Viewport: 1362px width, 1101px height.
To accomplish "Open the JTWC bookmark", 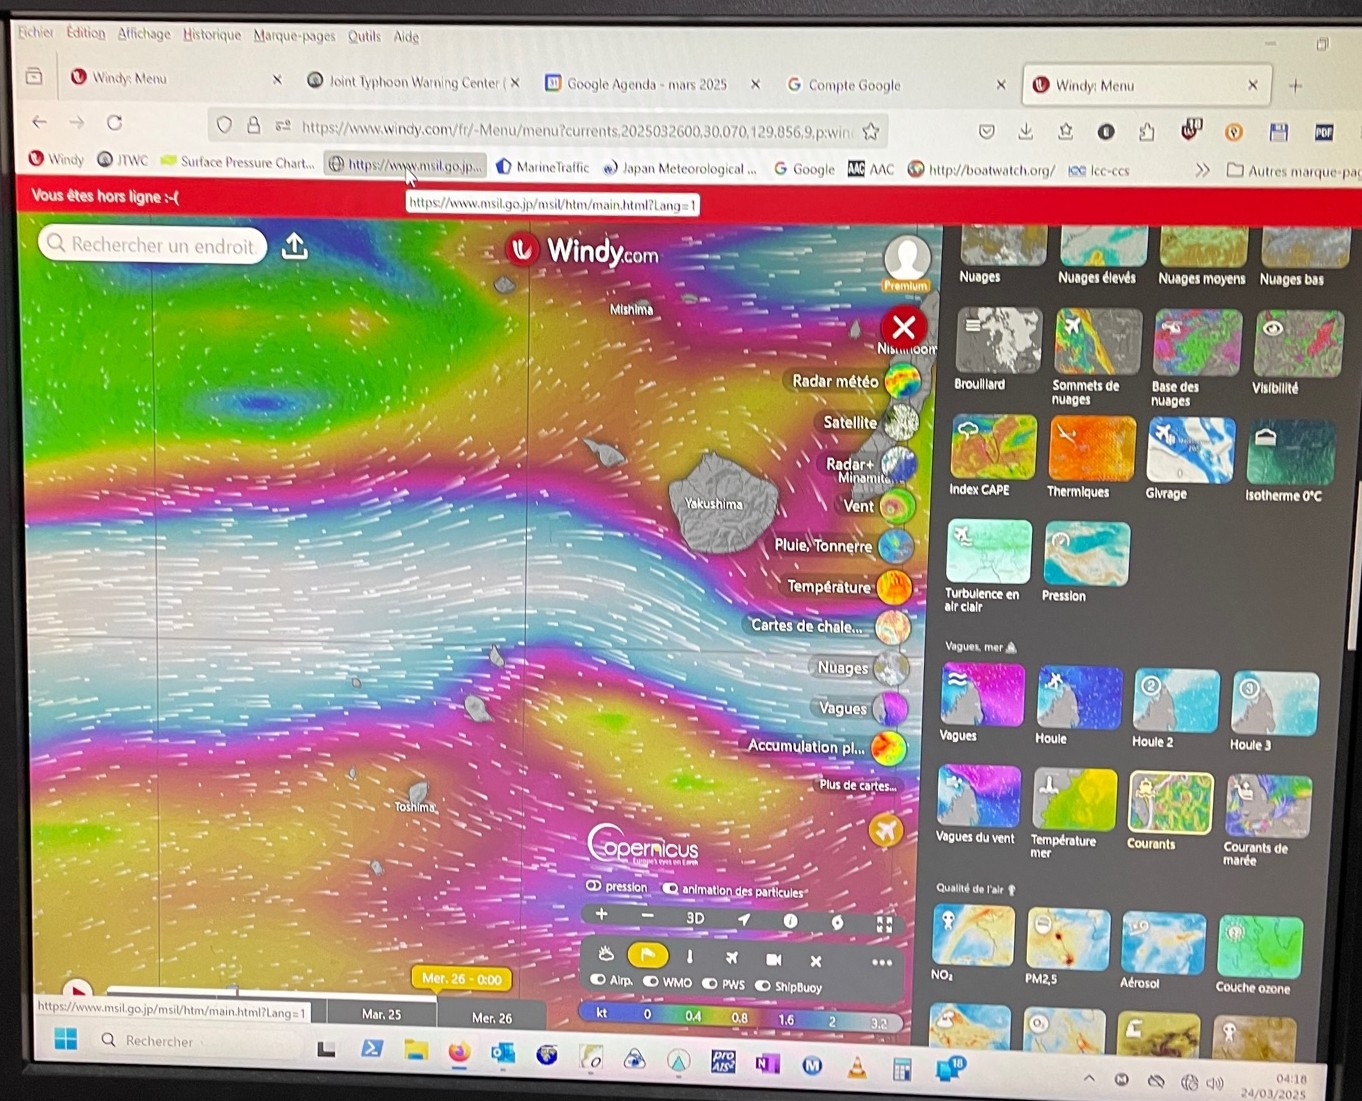I will pos(122,160).
